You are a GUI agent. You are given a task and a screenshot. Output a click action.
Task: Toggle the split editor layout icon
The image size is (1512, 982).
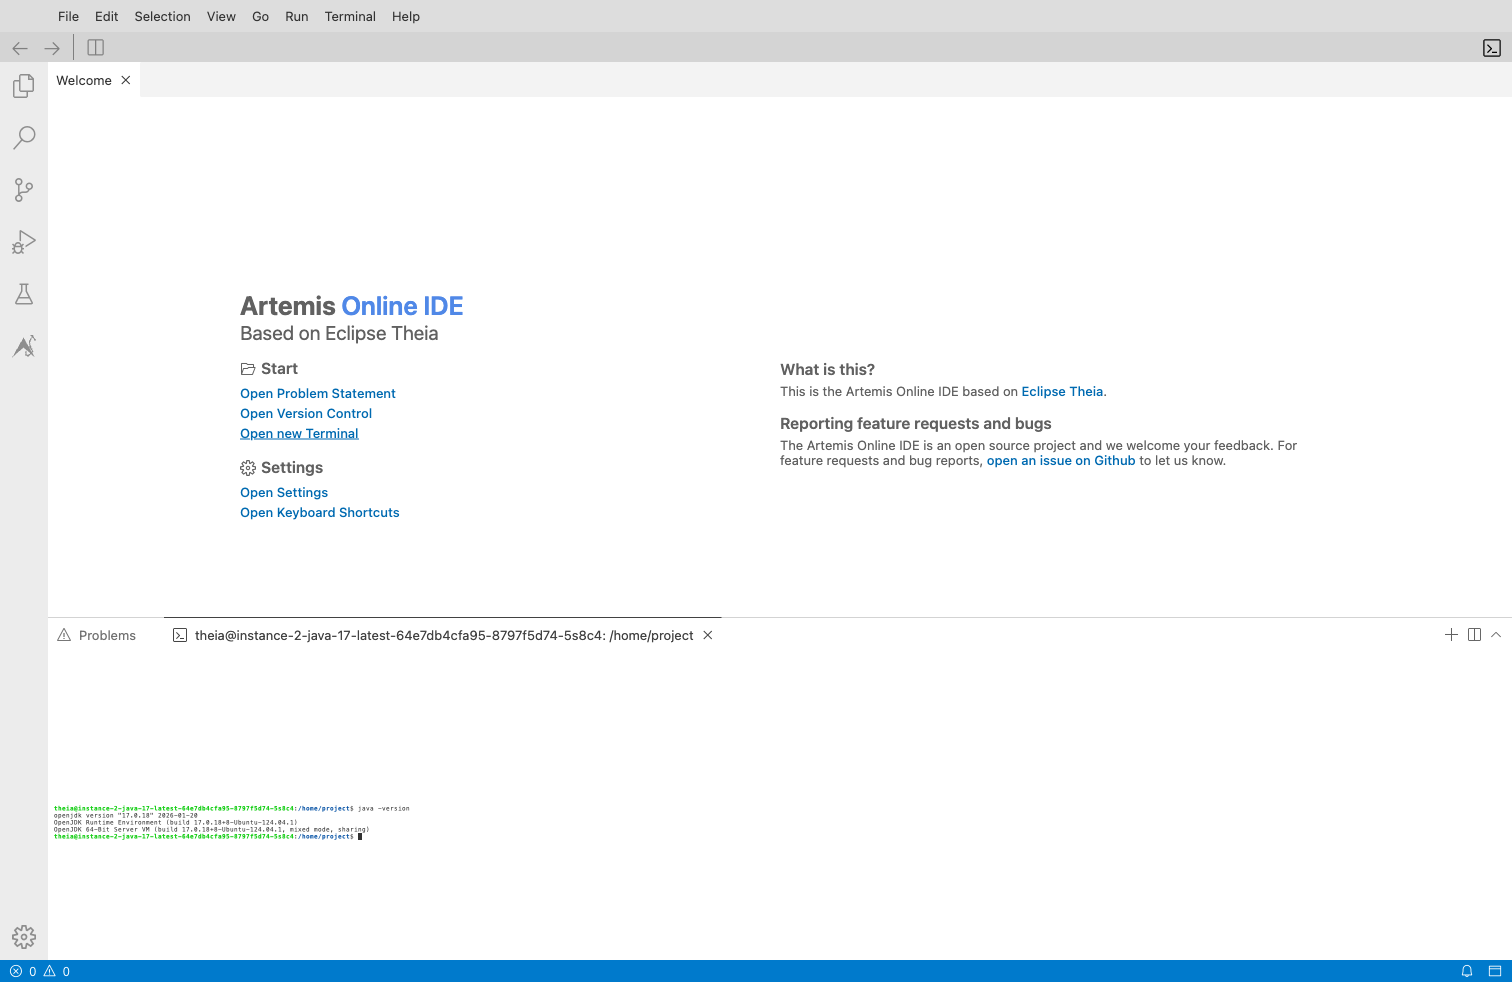96,47
